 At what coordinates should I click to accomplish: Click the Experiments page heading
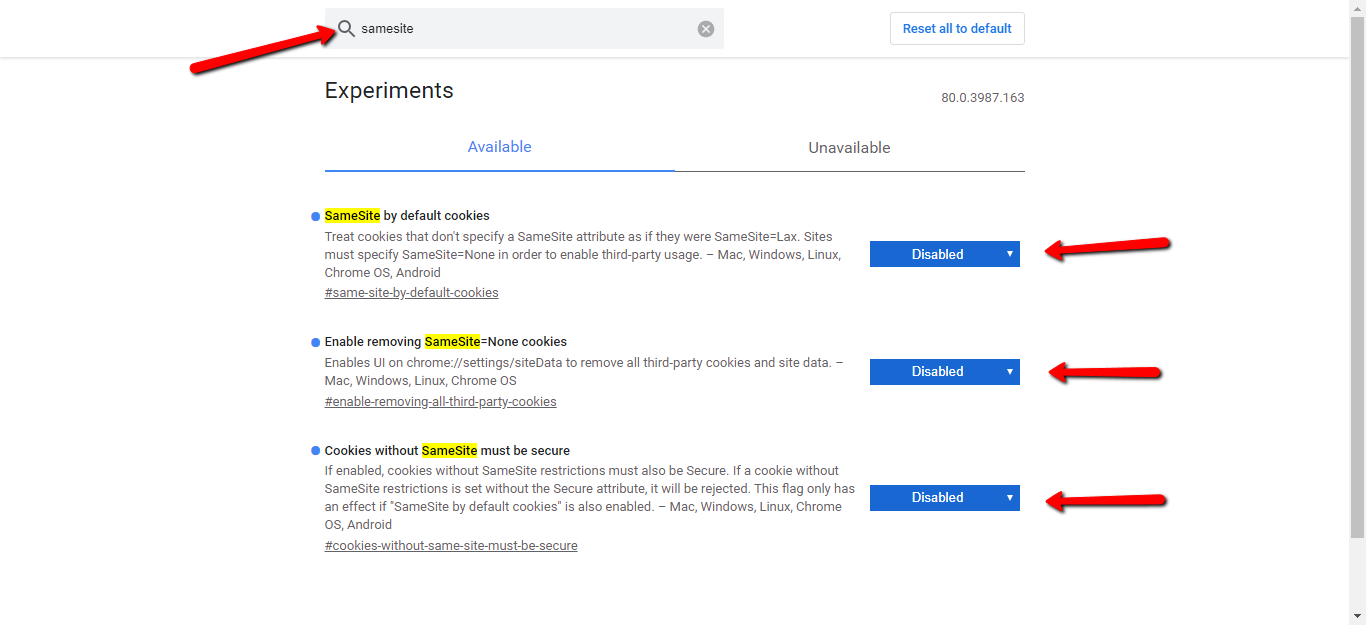pos(389,91)
